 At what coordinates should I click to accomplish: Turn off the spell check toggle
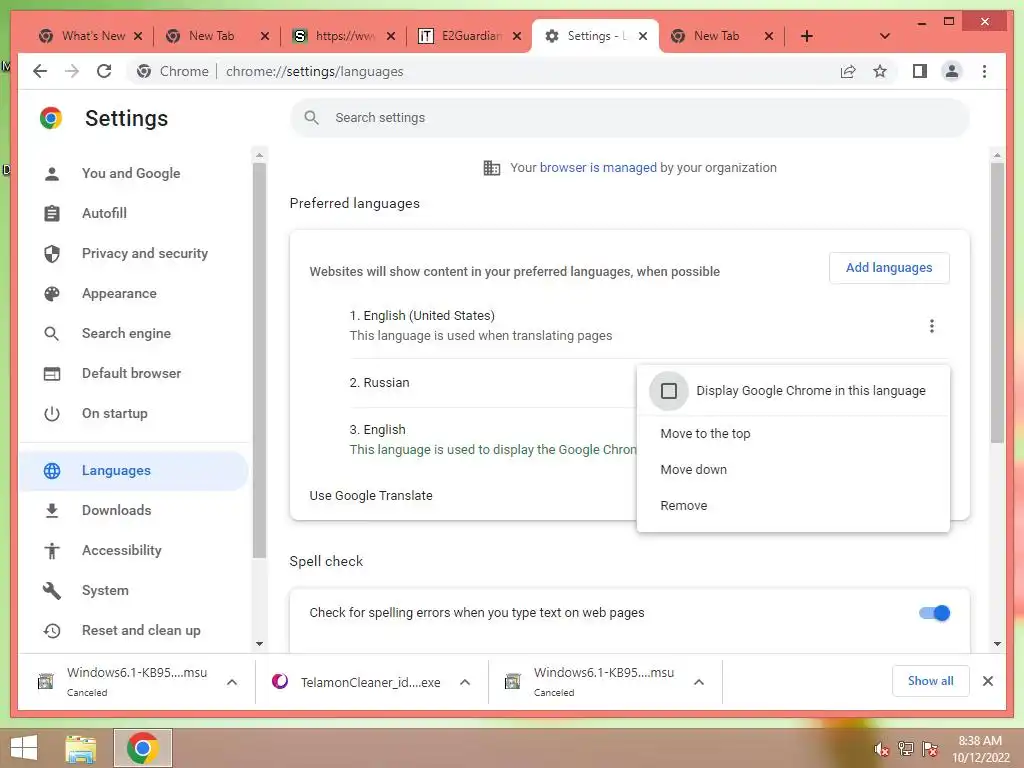934,613
